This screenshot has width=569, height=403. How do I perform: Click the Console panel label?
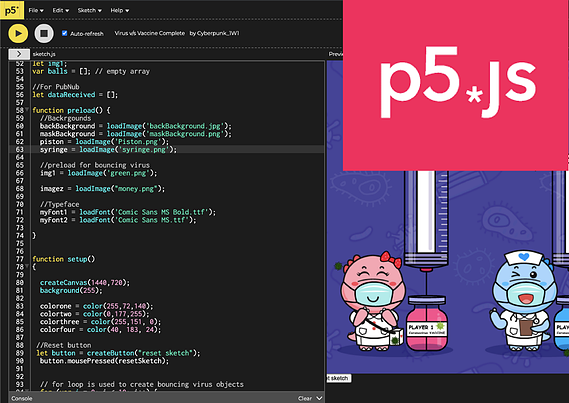[22, 398]
